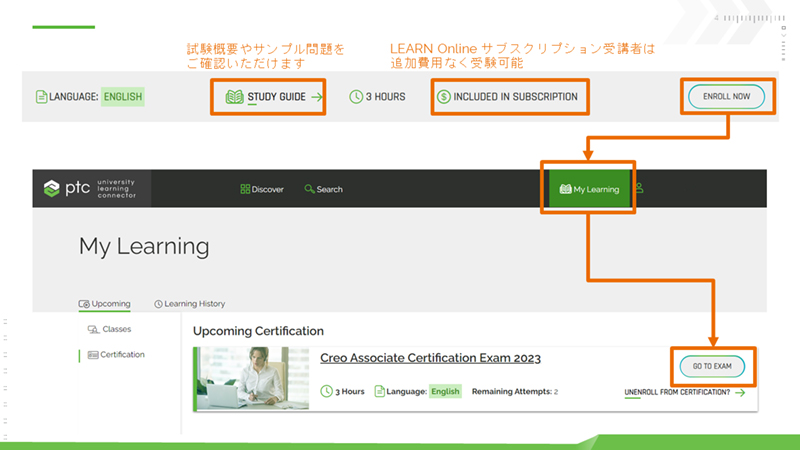Click the dollar sign subscription icon
800x450 pixels.
pyautogui.click(x=443, y=97)
